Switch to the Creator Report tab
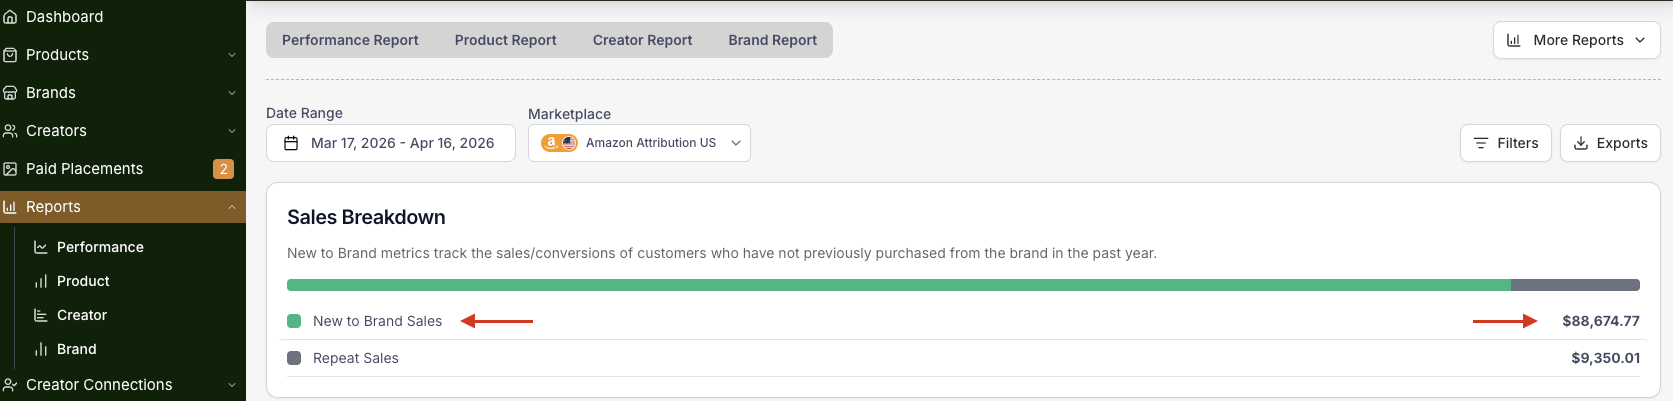 (x=642, y=40)
